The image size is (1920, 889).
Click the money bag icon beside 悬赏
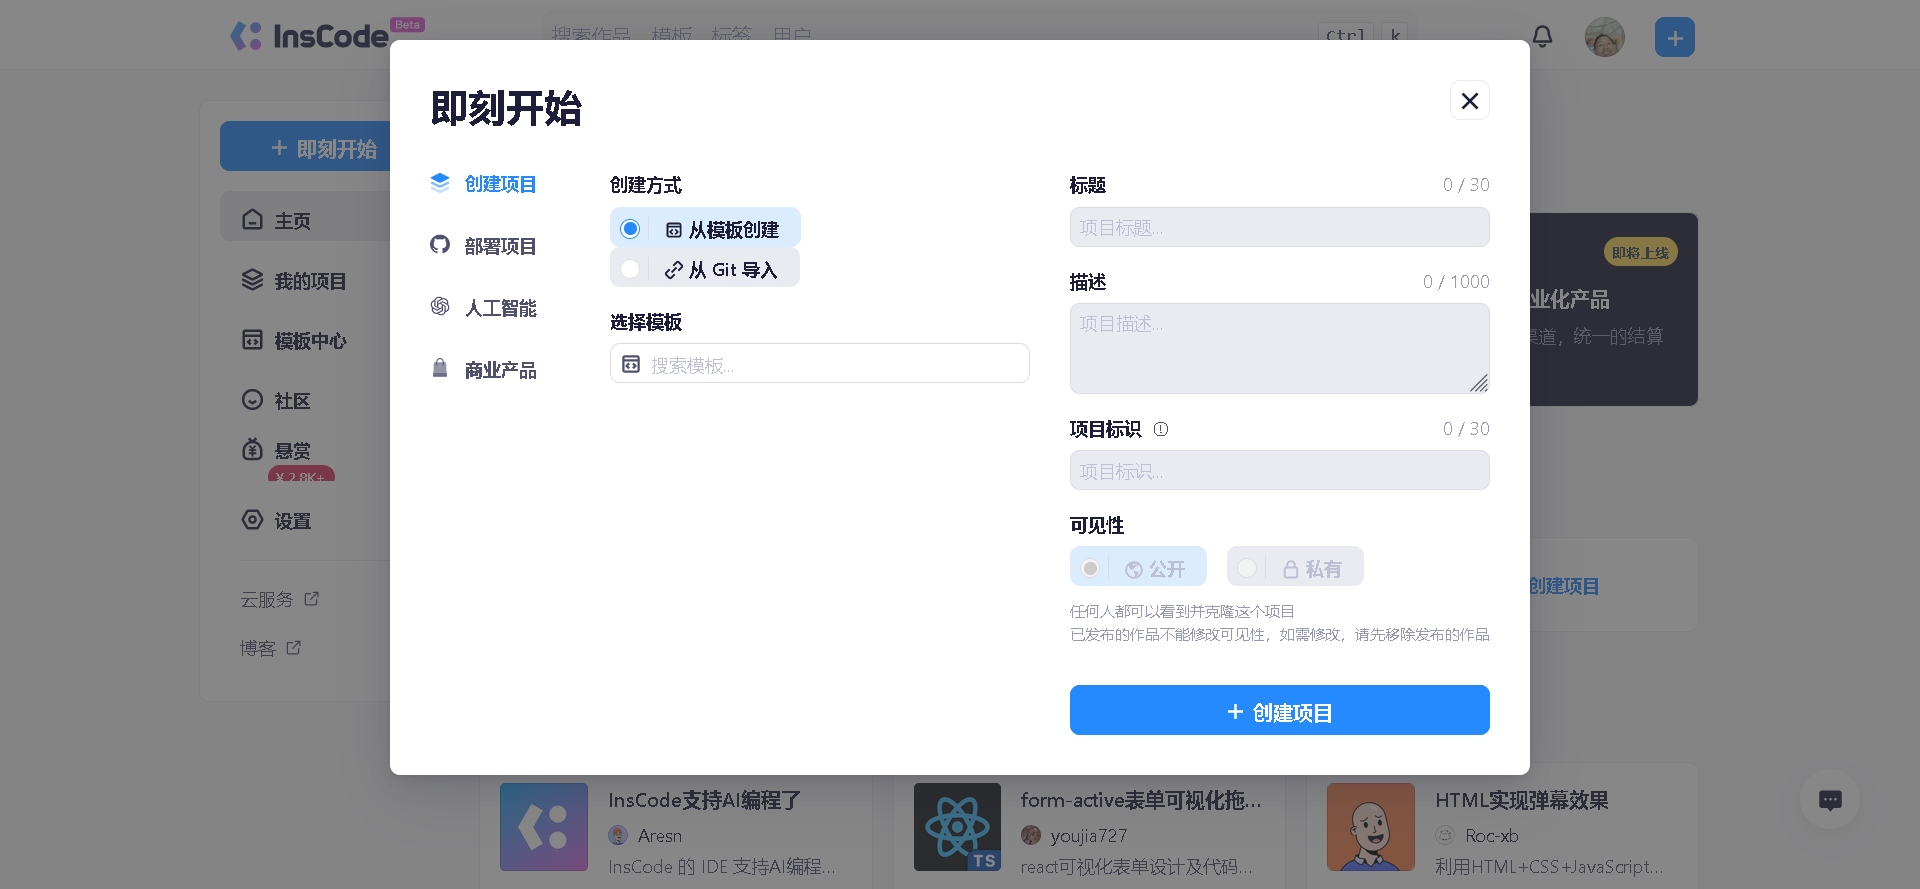252,449
